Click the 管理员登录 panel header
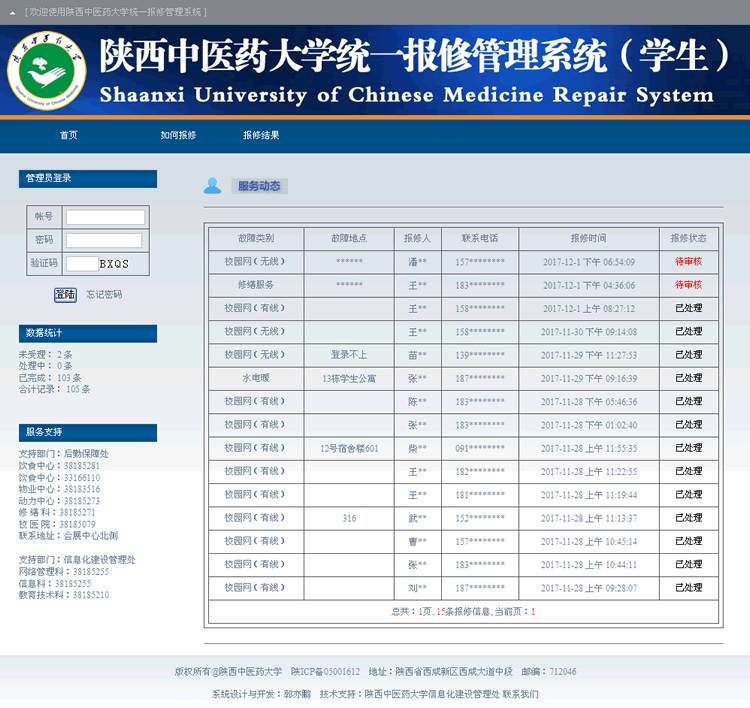This screenshot has height=708, width=750. [x=88, y=178]
